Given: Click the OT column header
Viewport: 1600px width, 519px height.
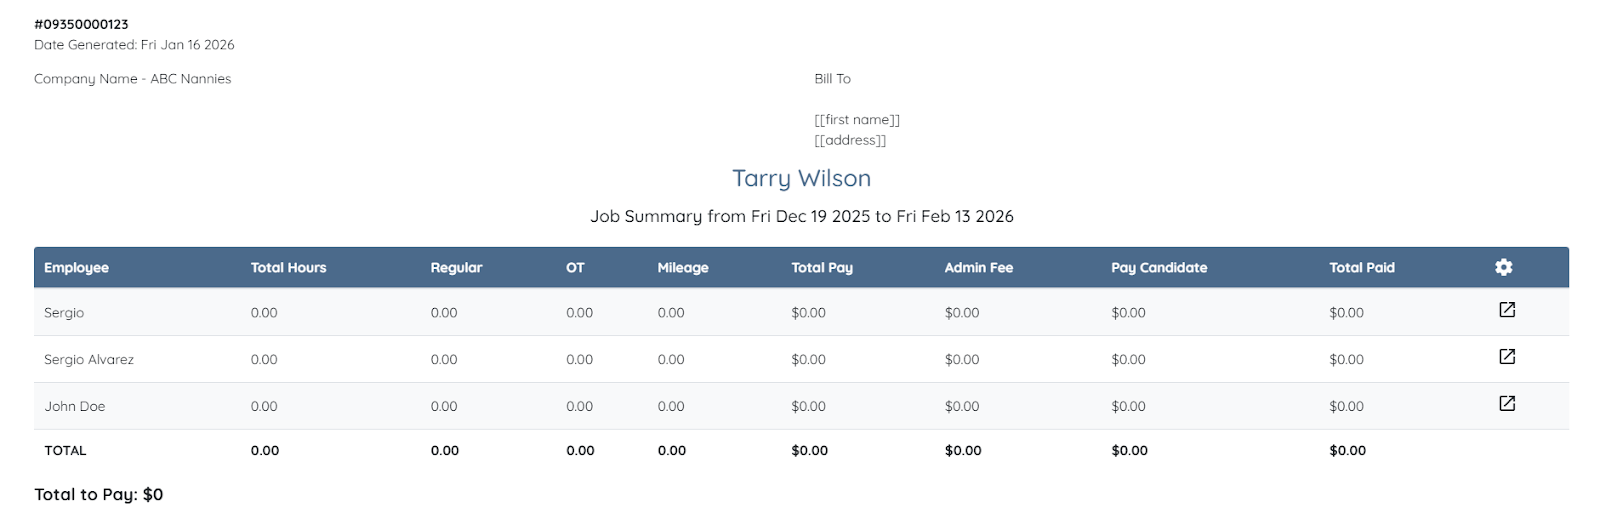Looking at the screenshot, I should tap(575, 268).
